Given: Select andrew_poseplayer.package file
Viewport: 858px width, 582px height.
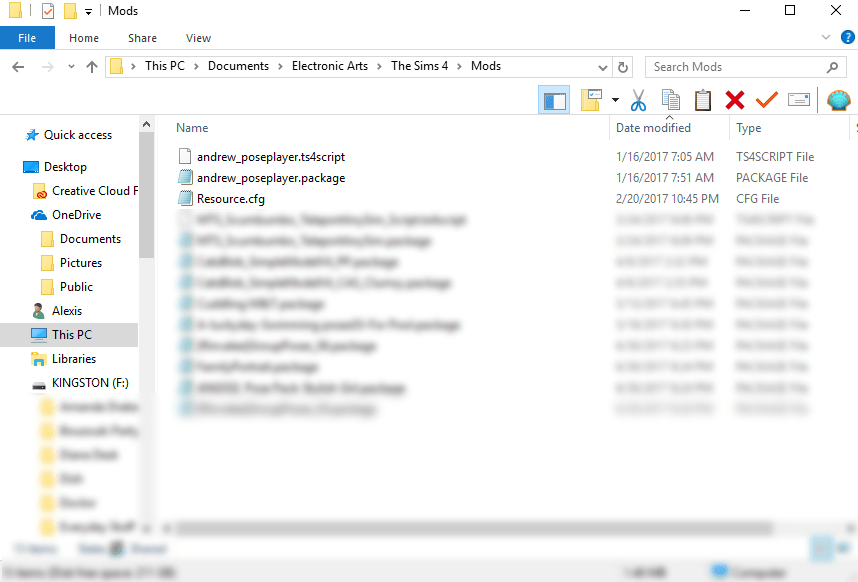Looking at the screenshot, I should point(271,178).
